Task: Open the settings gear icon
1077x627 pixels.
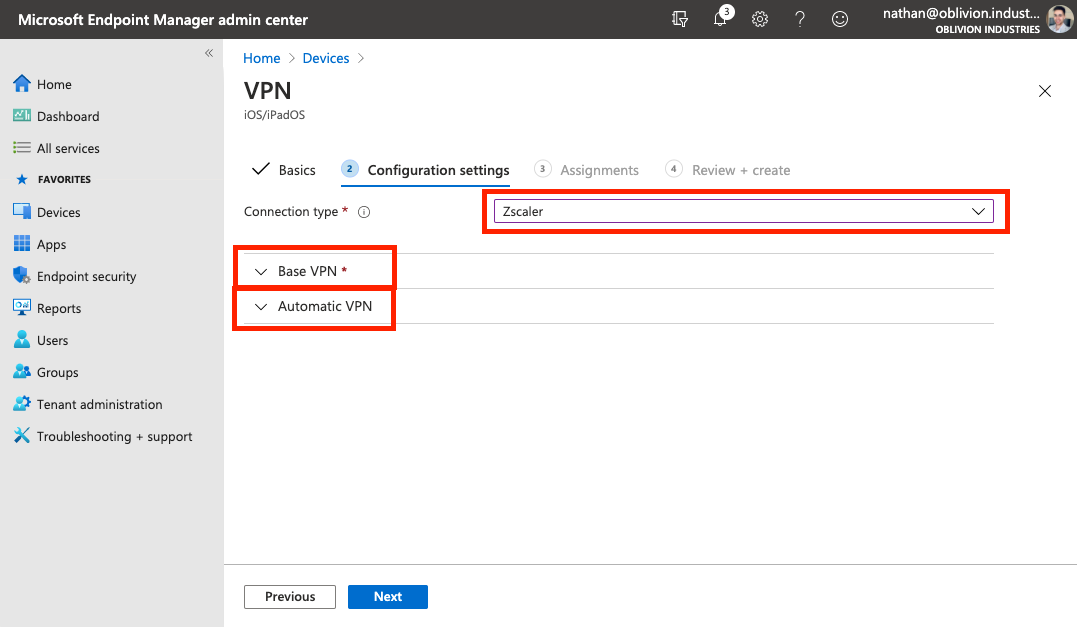Action: tap(760, 19)
